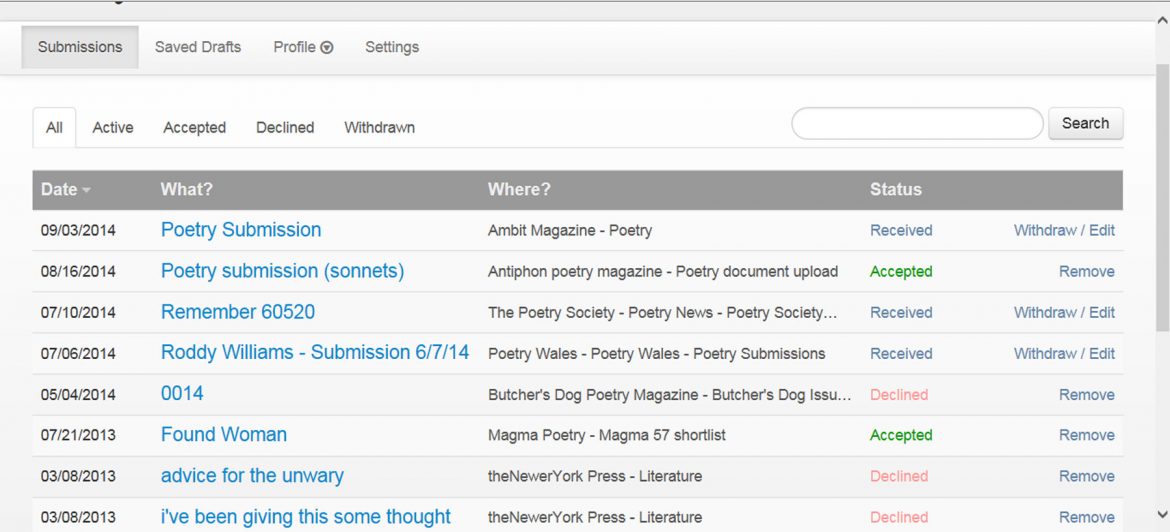Filter list to Declined submissions

(285, 127)
